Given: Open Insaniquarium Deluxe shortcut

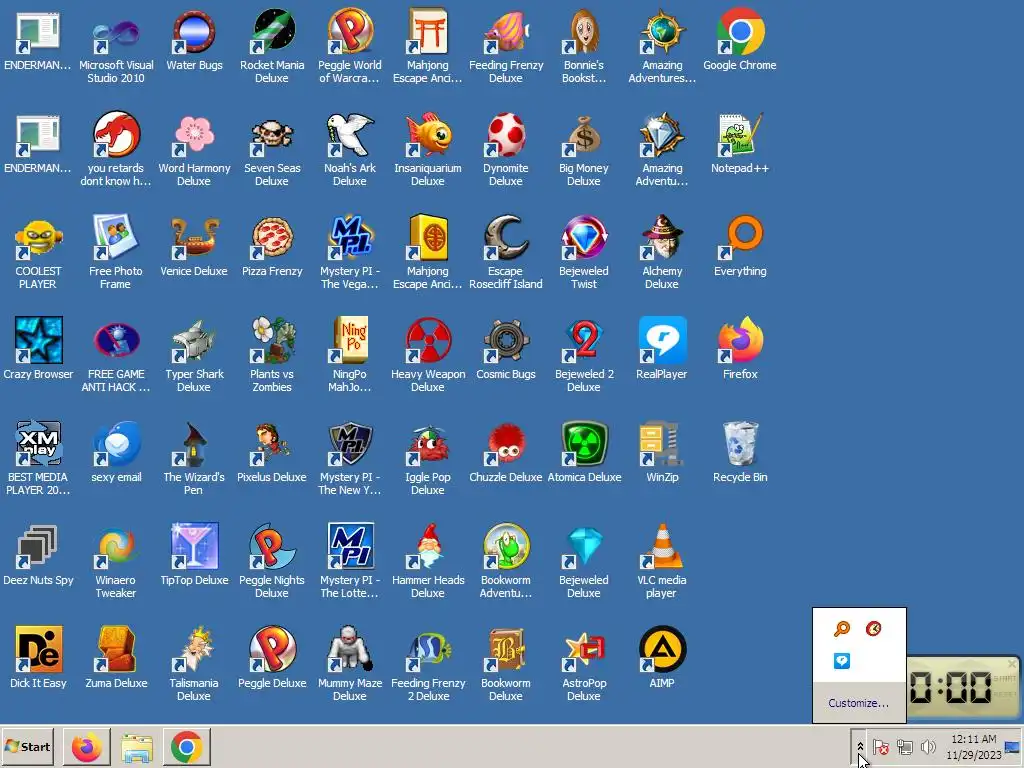Looking at the screenshot, I should click(x=428, y=150).
